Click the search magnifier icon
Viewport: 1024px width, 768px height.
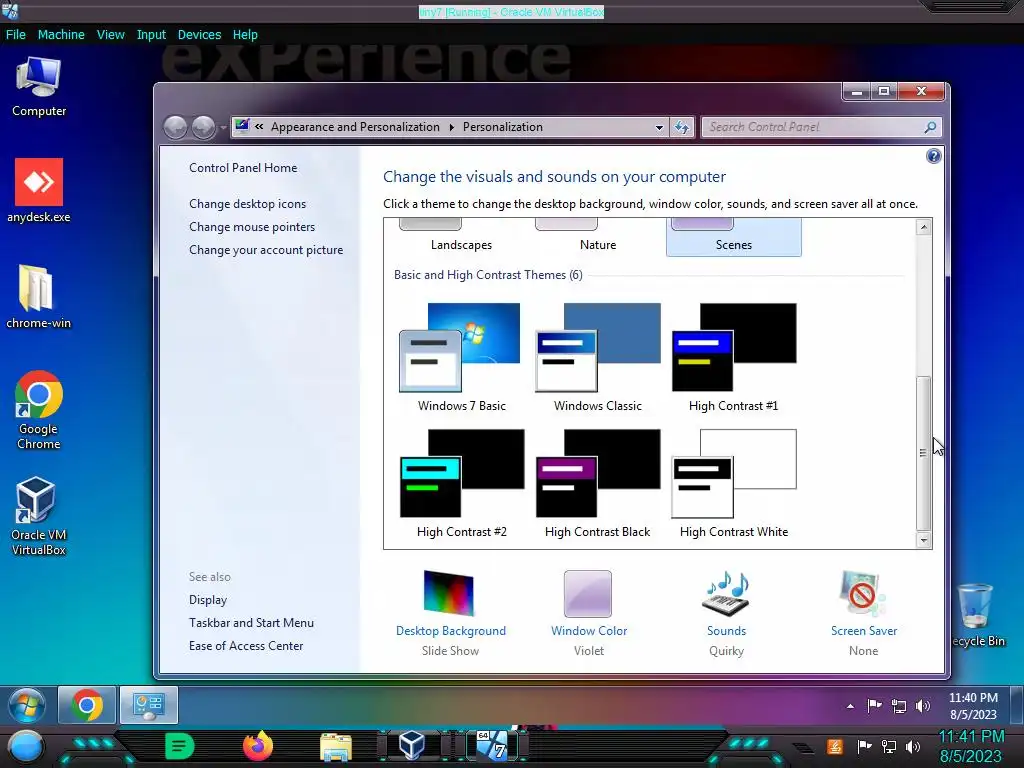(930, 127)
